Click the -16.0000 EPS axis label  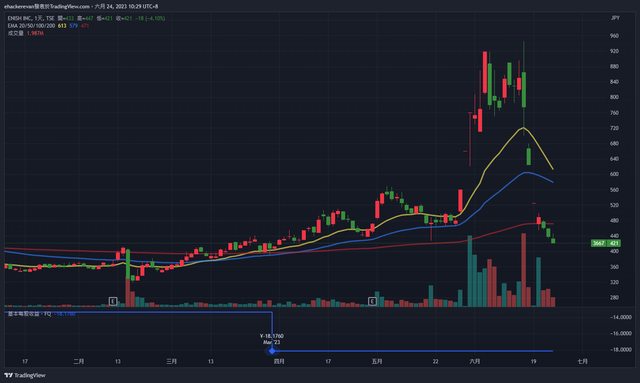[621, 334]
